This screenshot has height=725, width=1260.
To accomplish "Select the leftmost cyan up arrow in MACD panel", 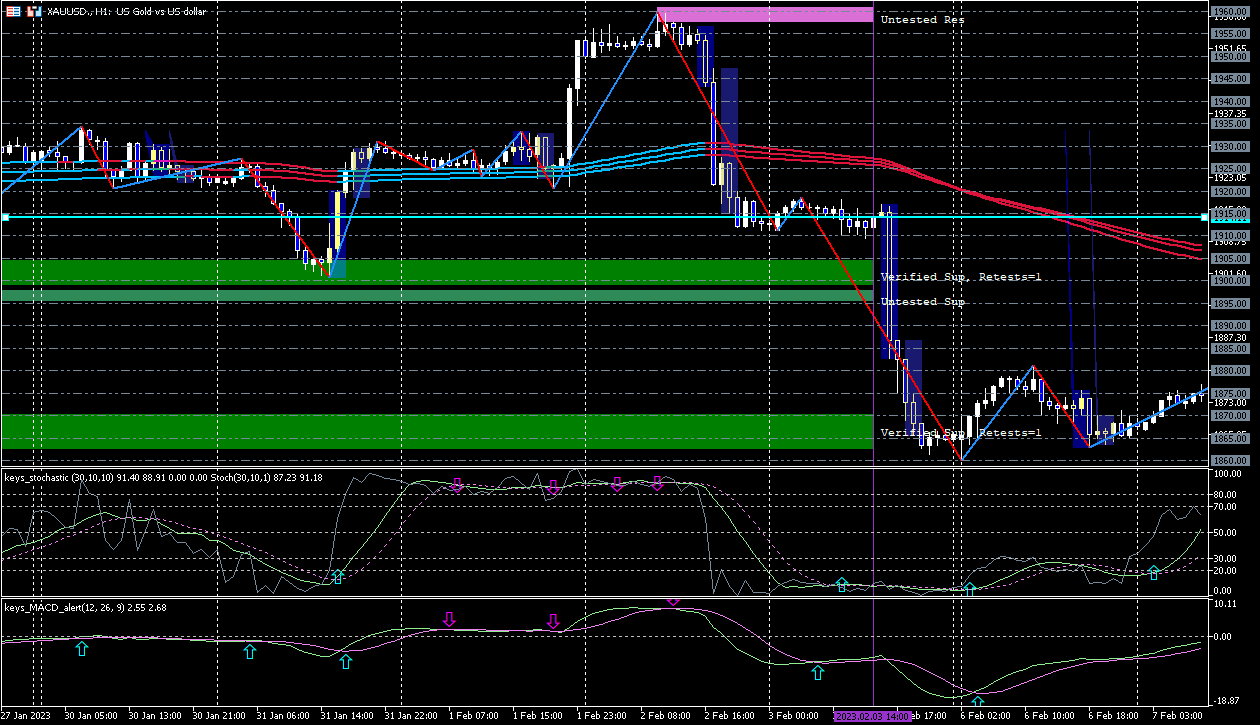I will 82,649.
